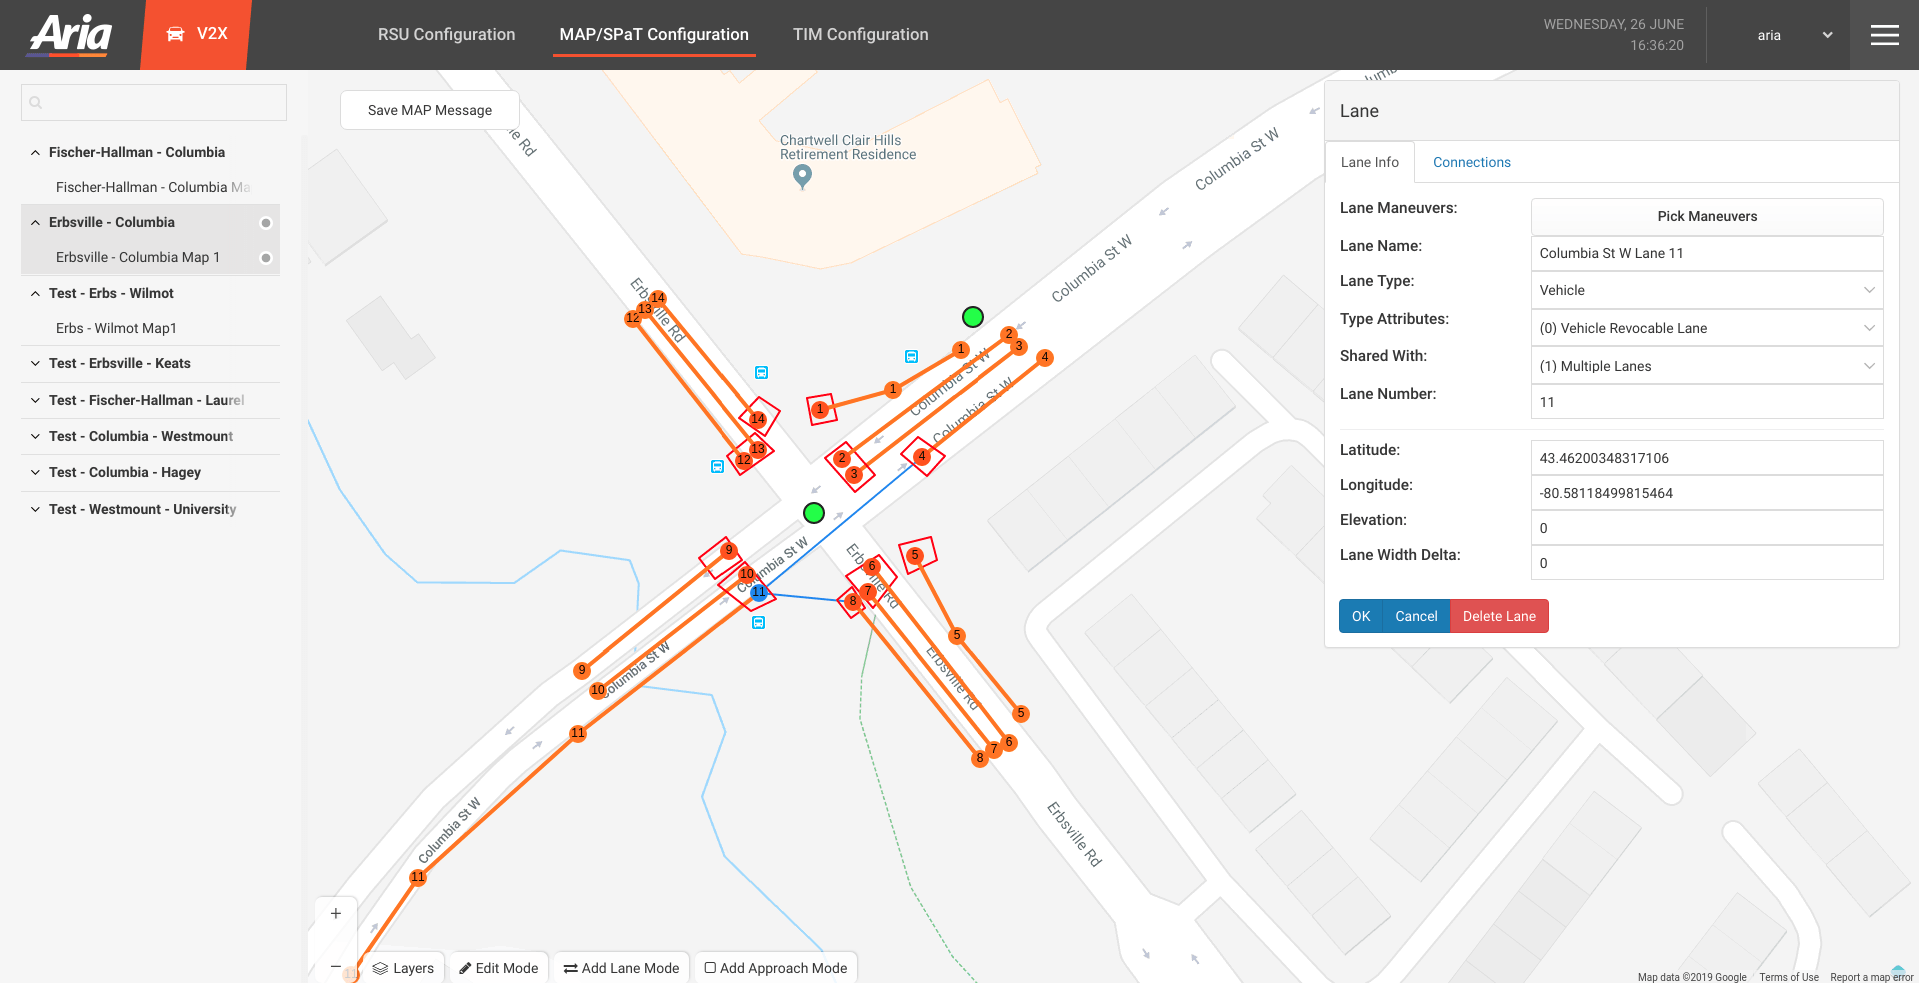Open the Lane Type dropdown

pyautogui.click(x=1707, y=290)
